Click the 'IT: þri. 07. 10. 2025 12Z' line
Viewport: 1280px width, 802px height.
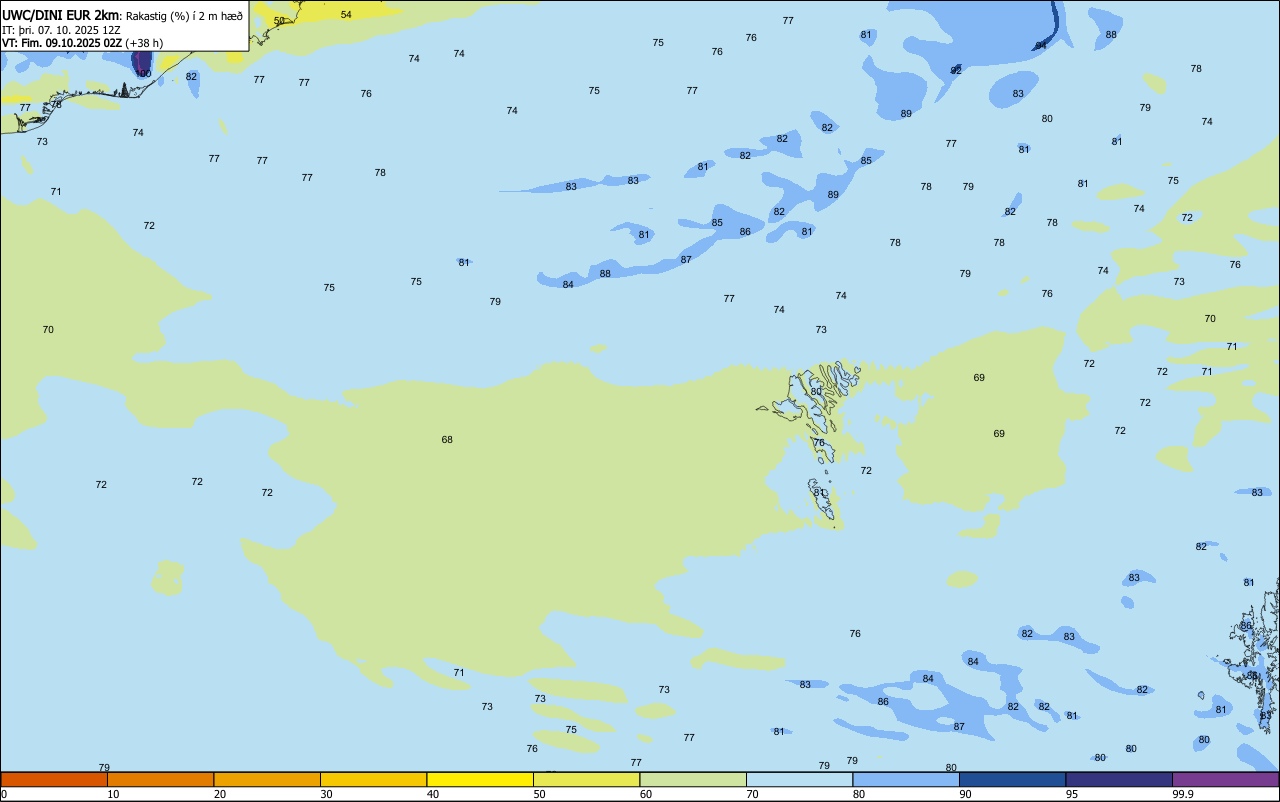(x=61, y=30)
